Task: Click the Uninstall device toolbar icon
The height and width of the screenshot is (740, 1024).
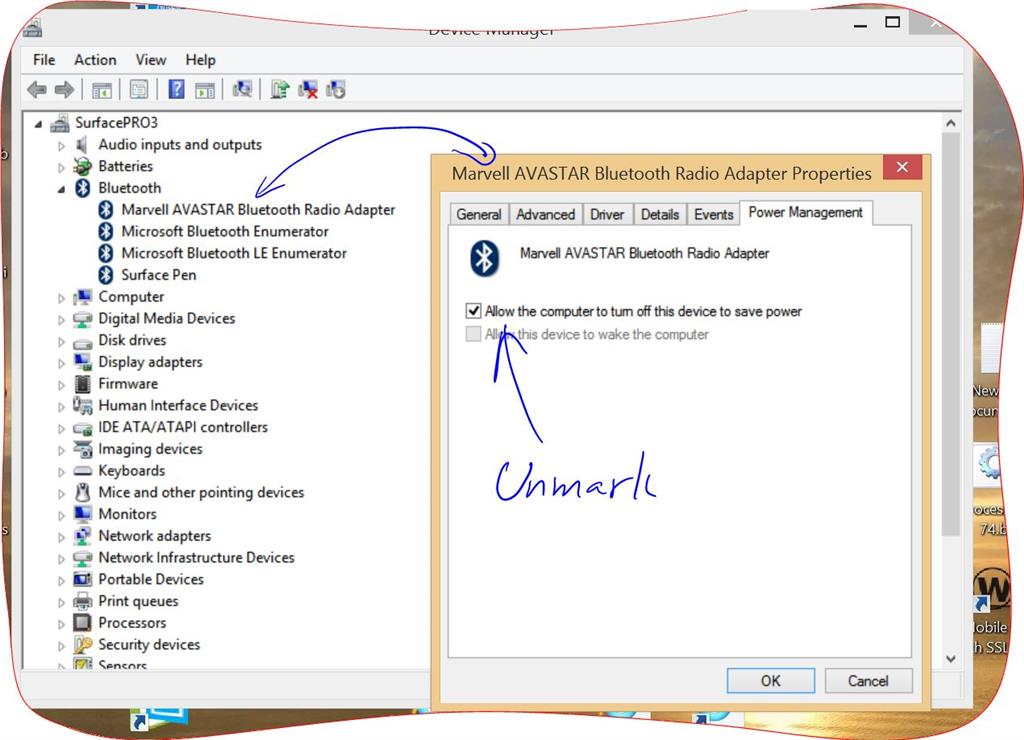Action: [x=308, y=89]
